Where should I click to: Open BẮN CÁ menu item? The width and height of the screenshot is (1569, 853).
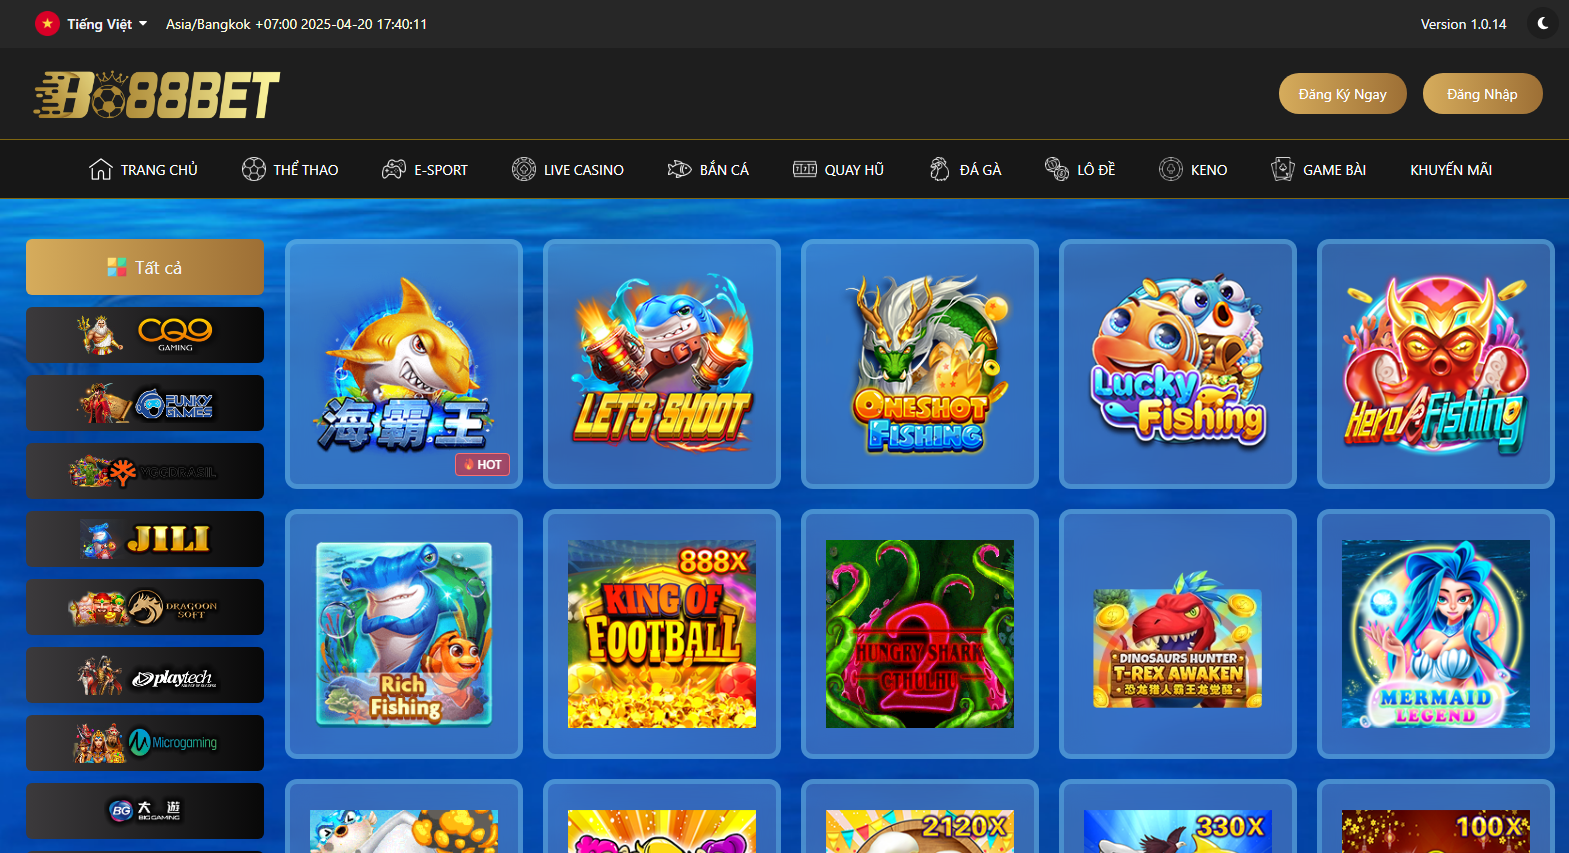coord(708,170)
